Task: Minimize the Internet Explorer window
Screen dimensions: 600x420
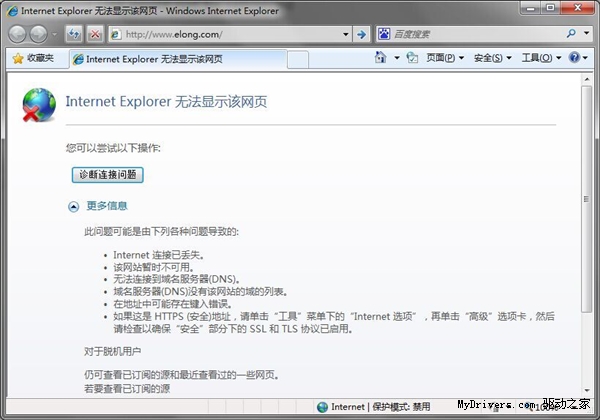Action: 530,8
